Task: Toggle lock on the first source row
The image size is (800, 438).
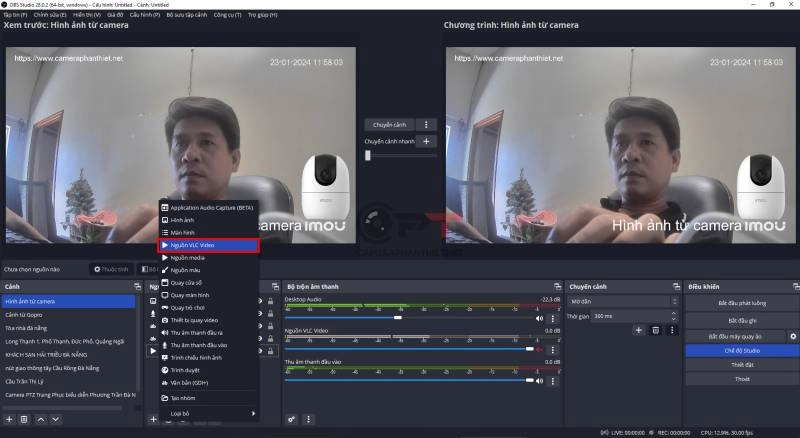Action: pyautogui.click(x=270, y=301)
